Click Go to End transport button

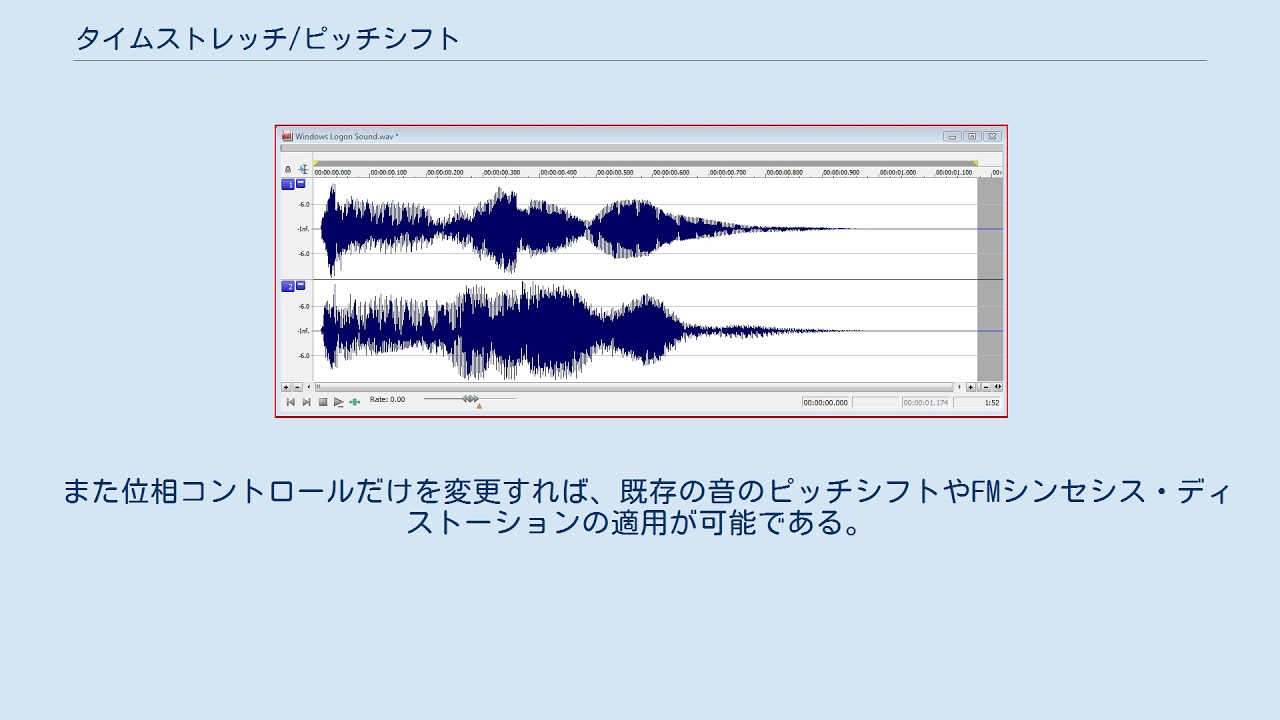tap(307, 402)
